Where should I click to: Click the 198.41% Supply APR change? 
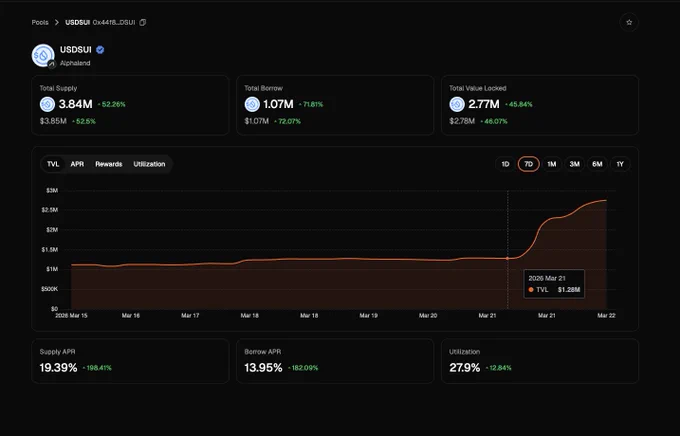(97, 368)
